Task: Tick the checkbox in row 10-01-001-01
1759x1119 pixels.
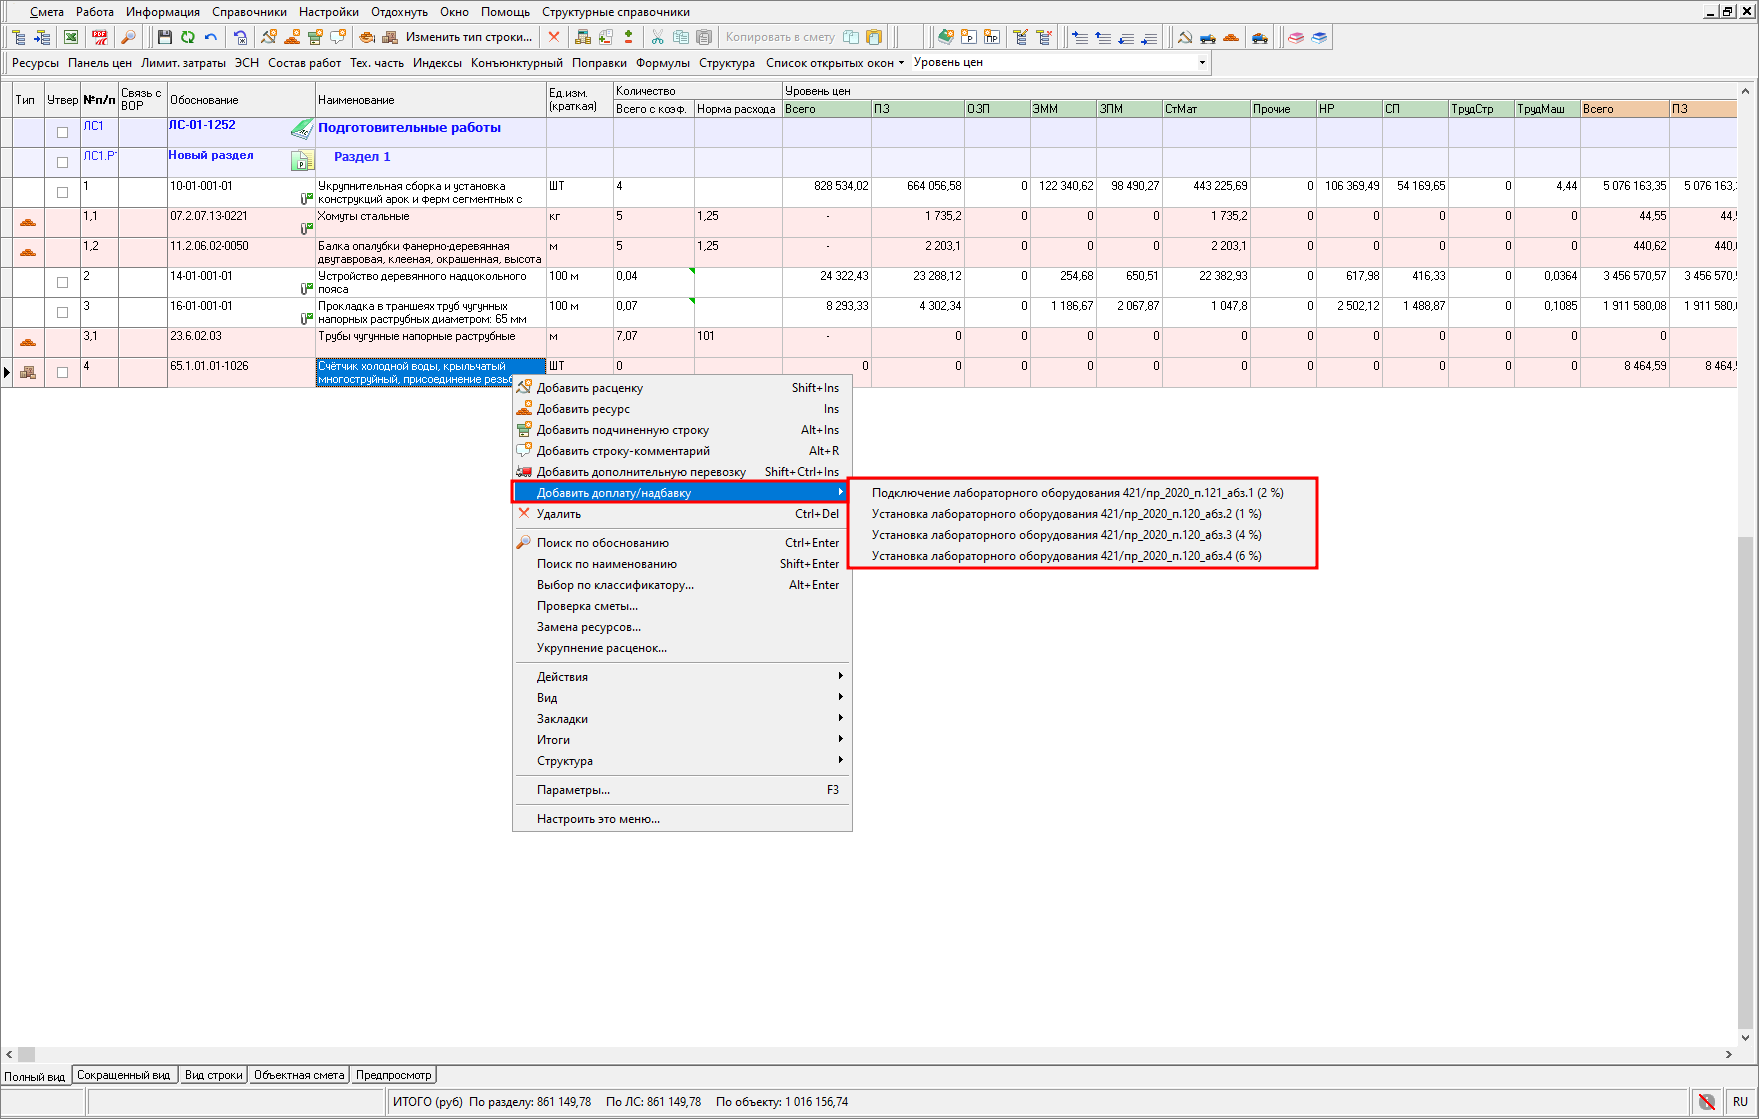Action: coord(62,192)
